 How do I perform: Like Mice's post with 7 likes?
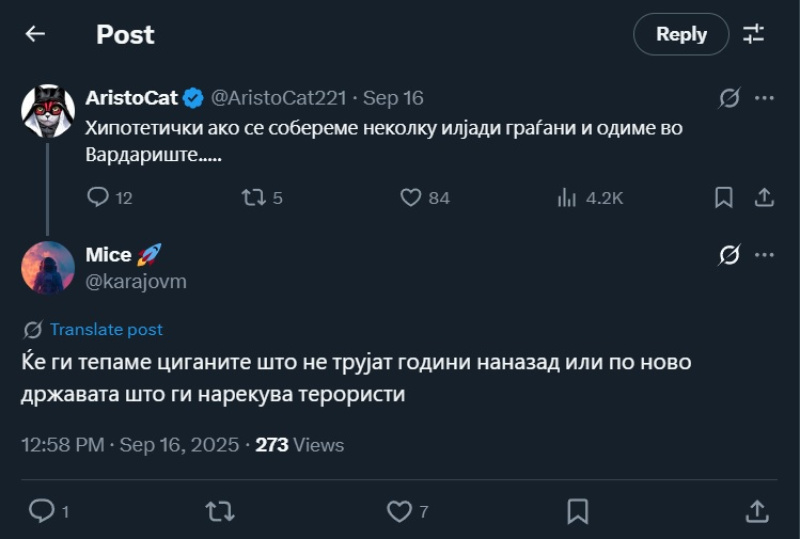[x=399, y=512]
